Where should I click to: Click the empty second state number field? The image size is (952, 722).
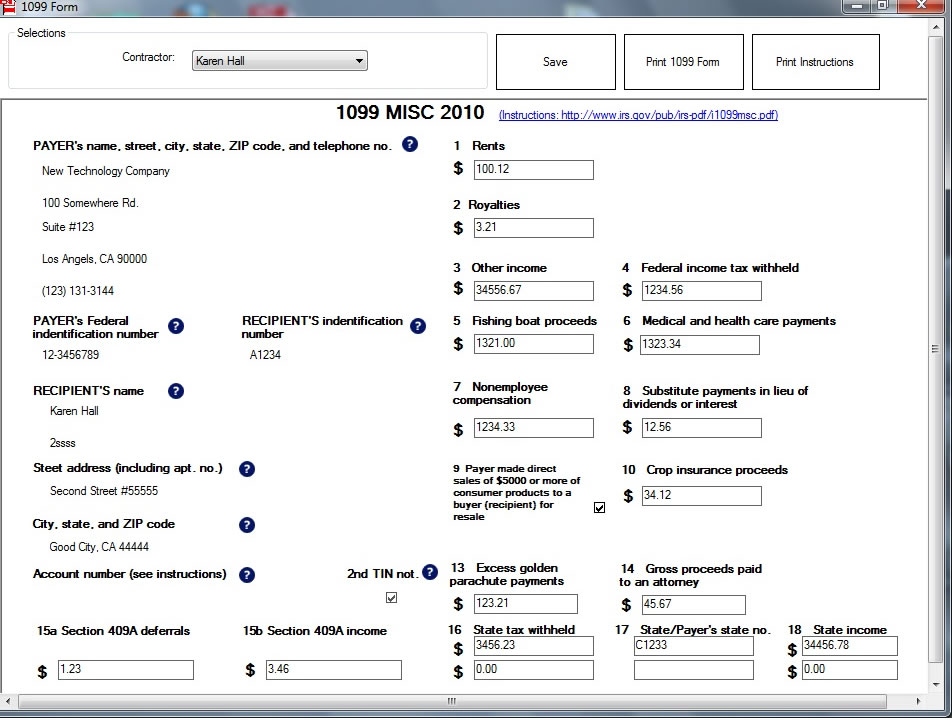(694, 670)
